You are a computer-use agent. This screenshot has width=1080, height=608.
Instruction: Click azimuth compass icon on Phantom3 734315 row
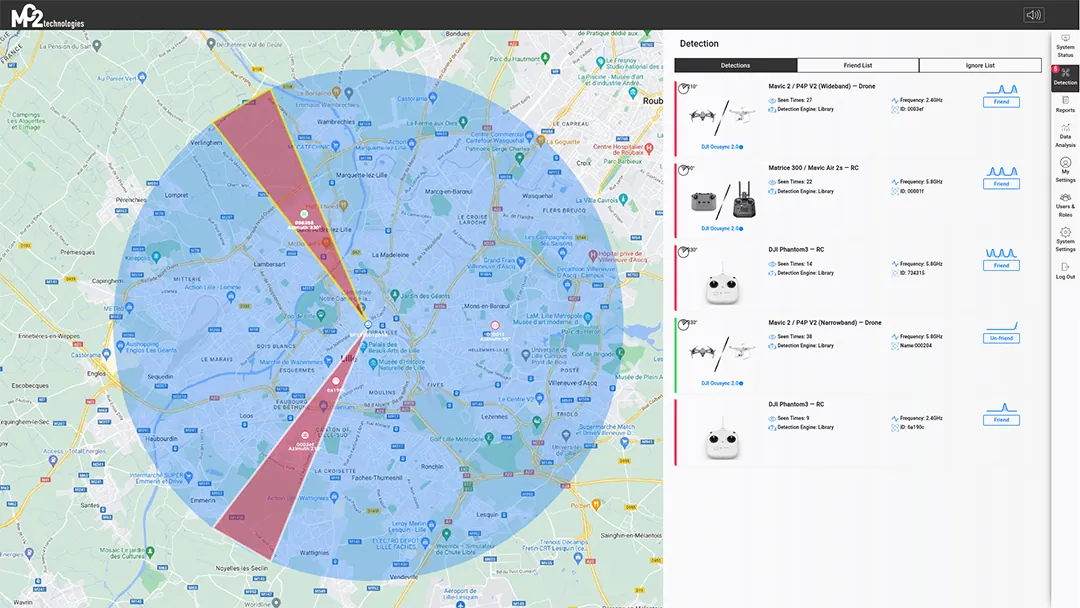pyautogui.click(x=683, y=252)
